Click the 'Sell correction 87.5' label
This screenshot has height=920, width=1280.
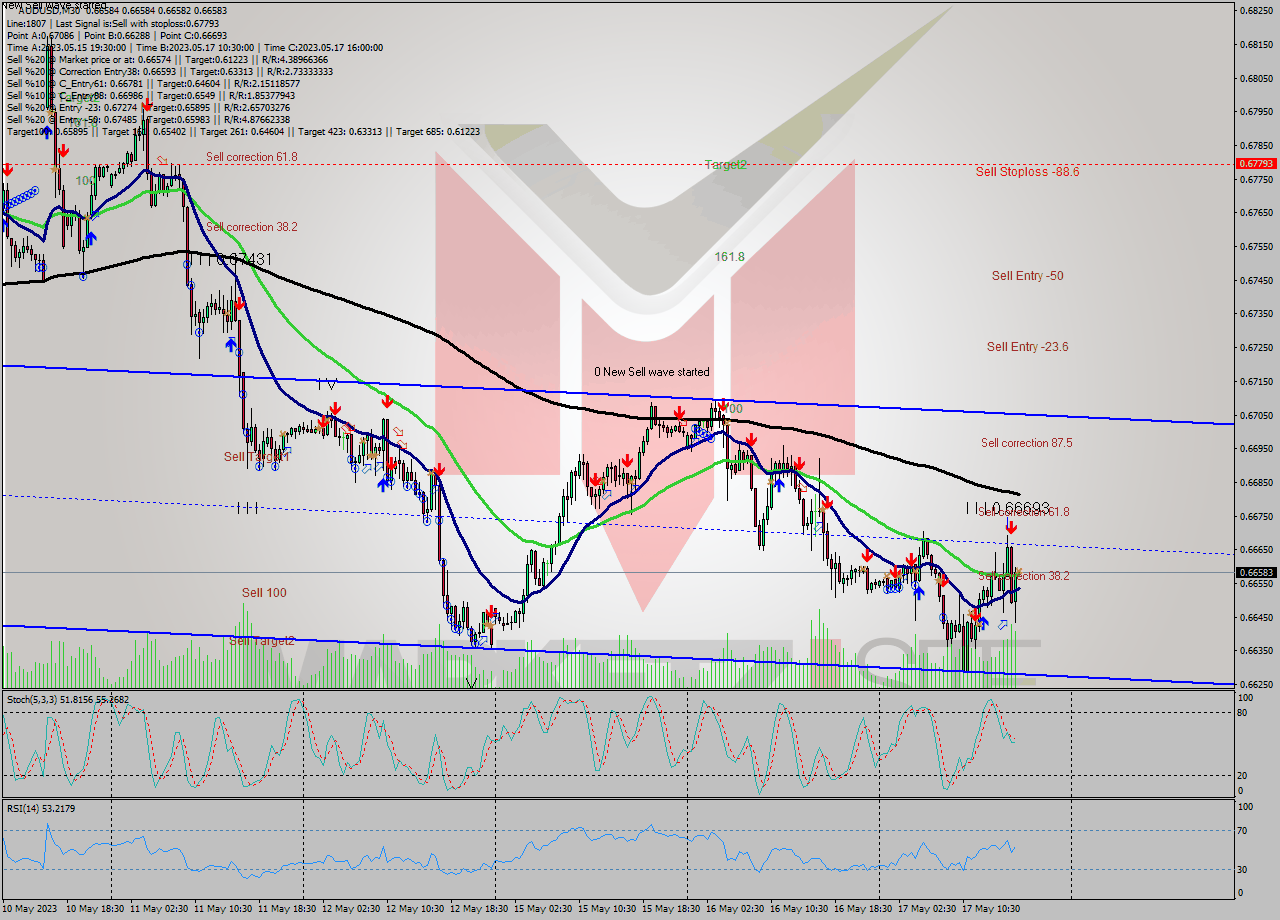tap(1026, 443)
